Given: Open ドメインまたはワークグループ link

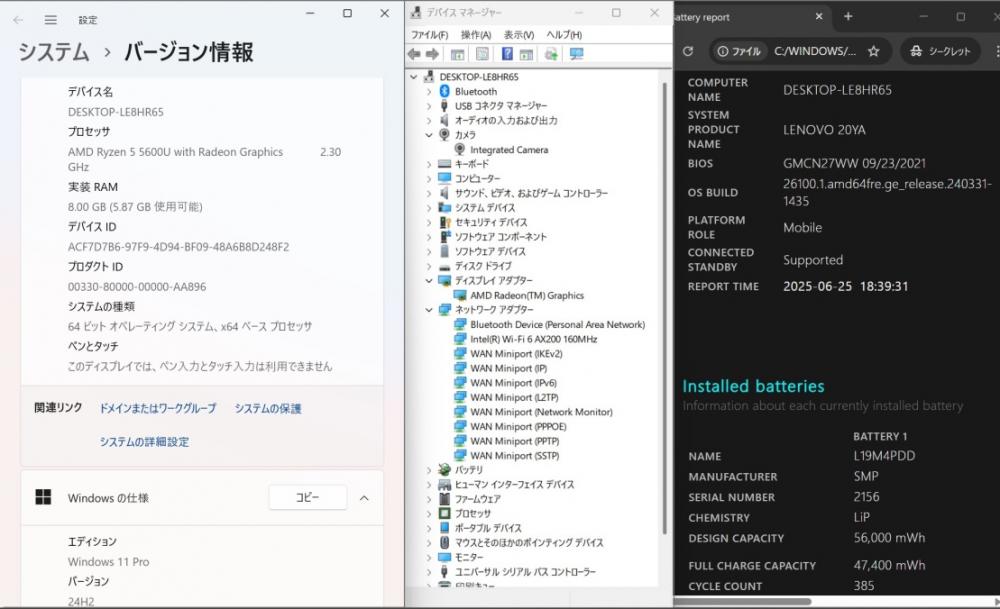Looking at the screenshot, I should pyautogui.click(x=158, y=408).
